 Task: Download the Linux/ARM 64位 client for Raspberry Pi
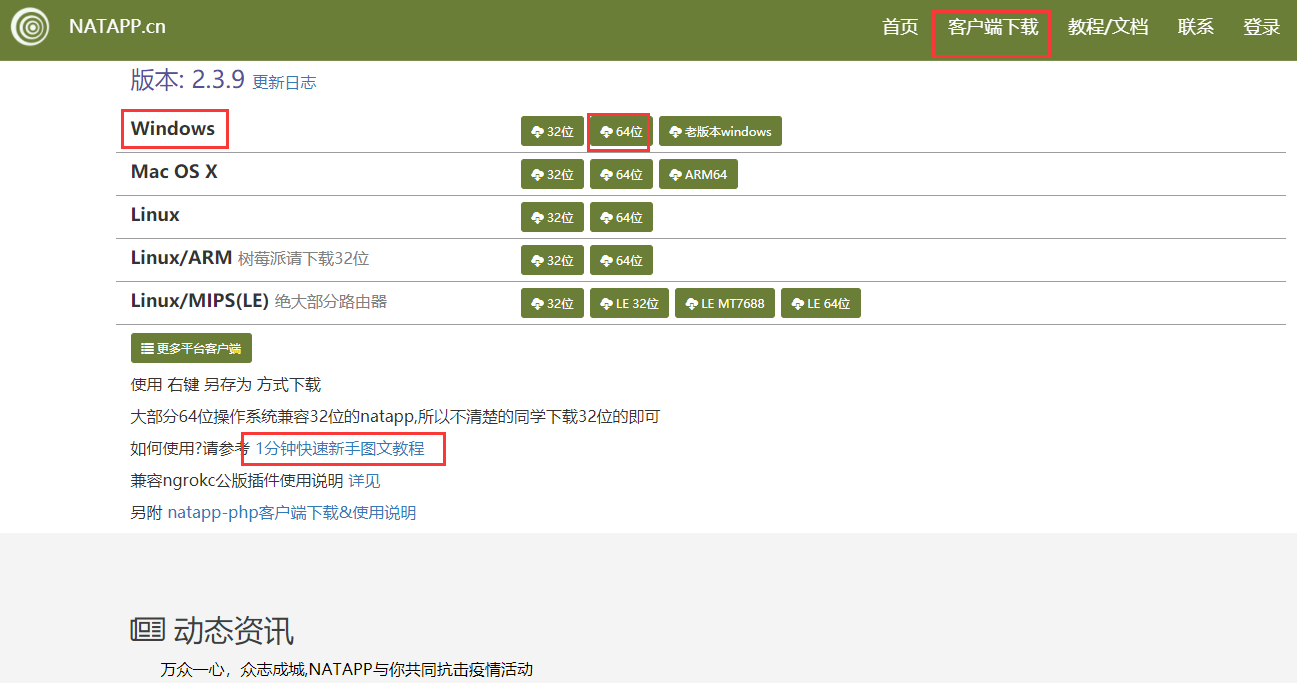pyautogui.click(x=620, y=260)
